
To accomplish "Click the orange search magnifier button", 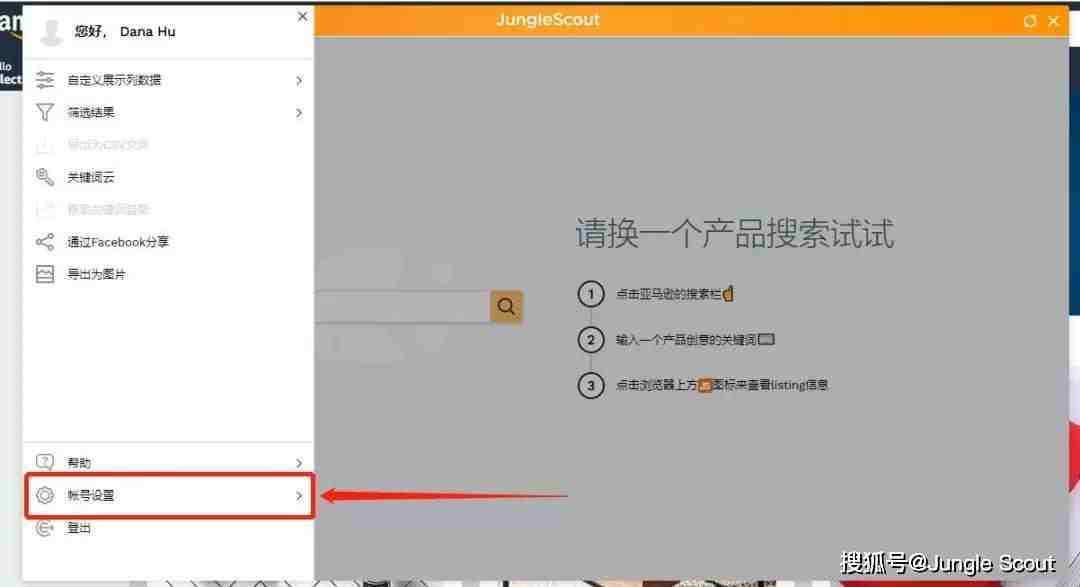I will pos(506,307).
